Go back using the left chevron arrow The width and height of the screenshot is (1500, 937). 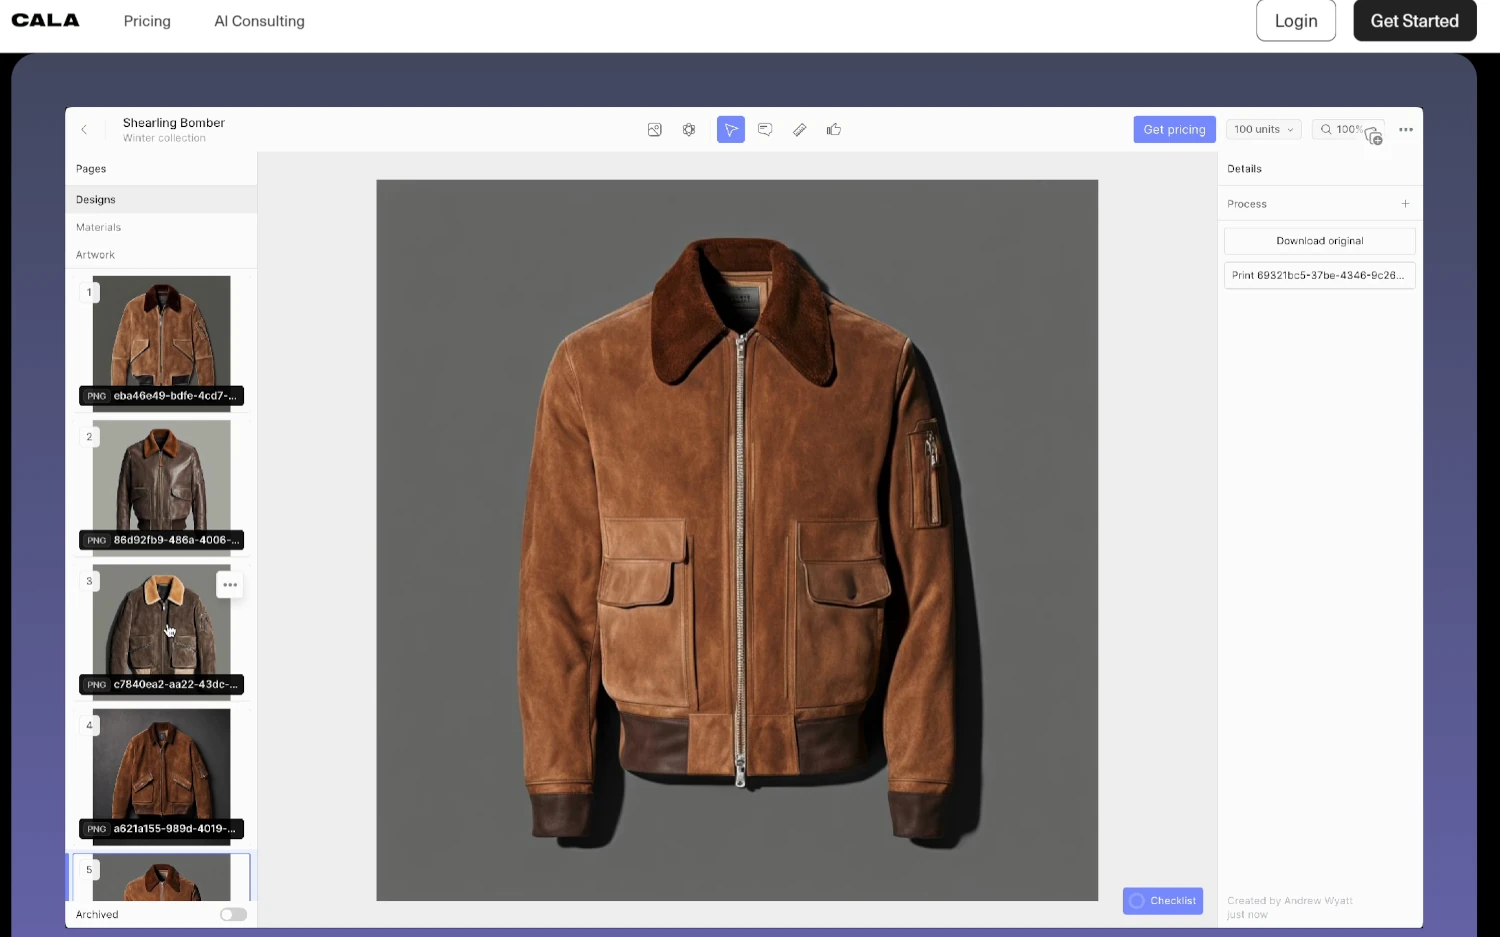[x=84, y=130]
